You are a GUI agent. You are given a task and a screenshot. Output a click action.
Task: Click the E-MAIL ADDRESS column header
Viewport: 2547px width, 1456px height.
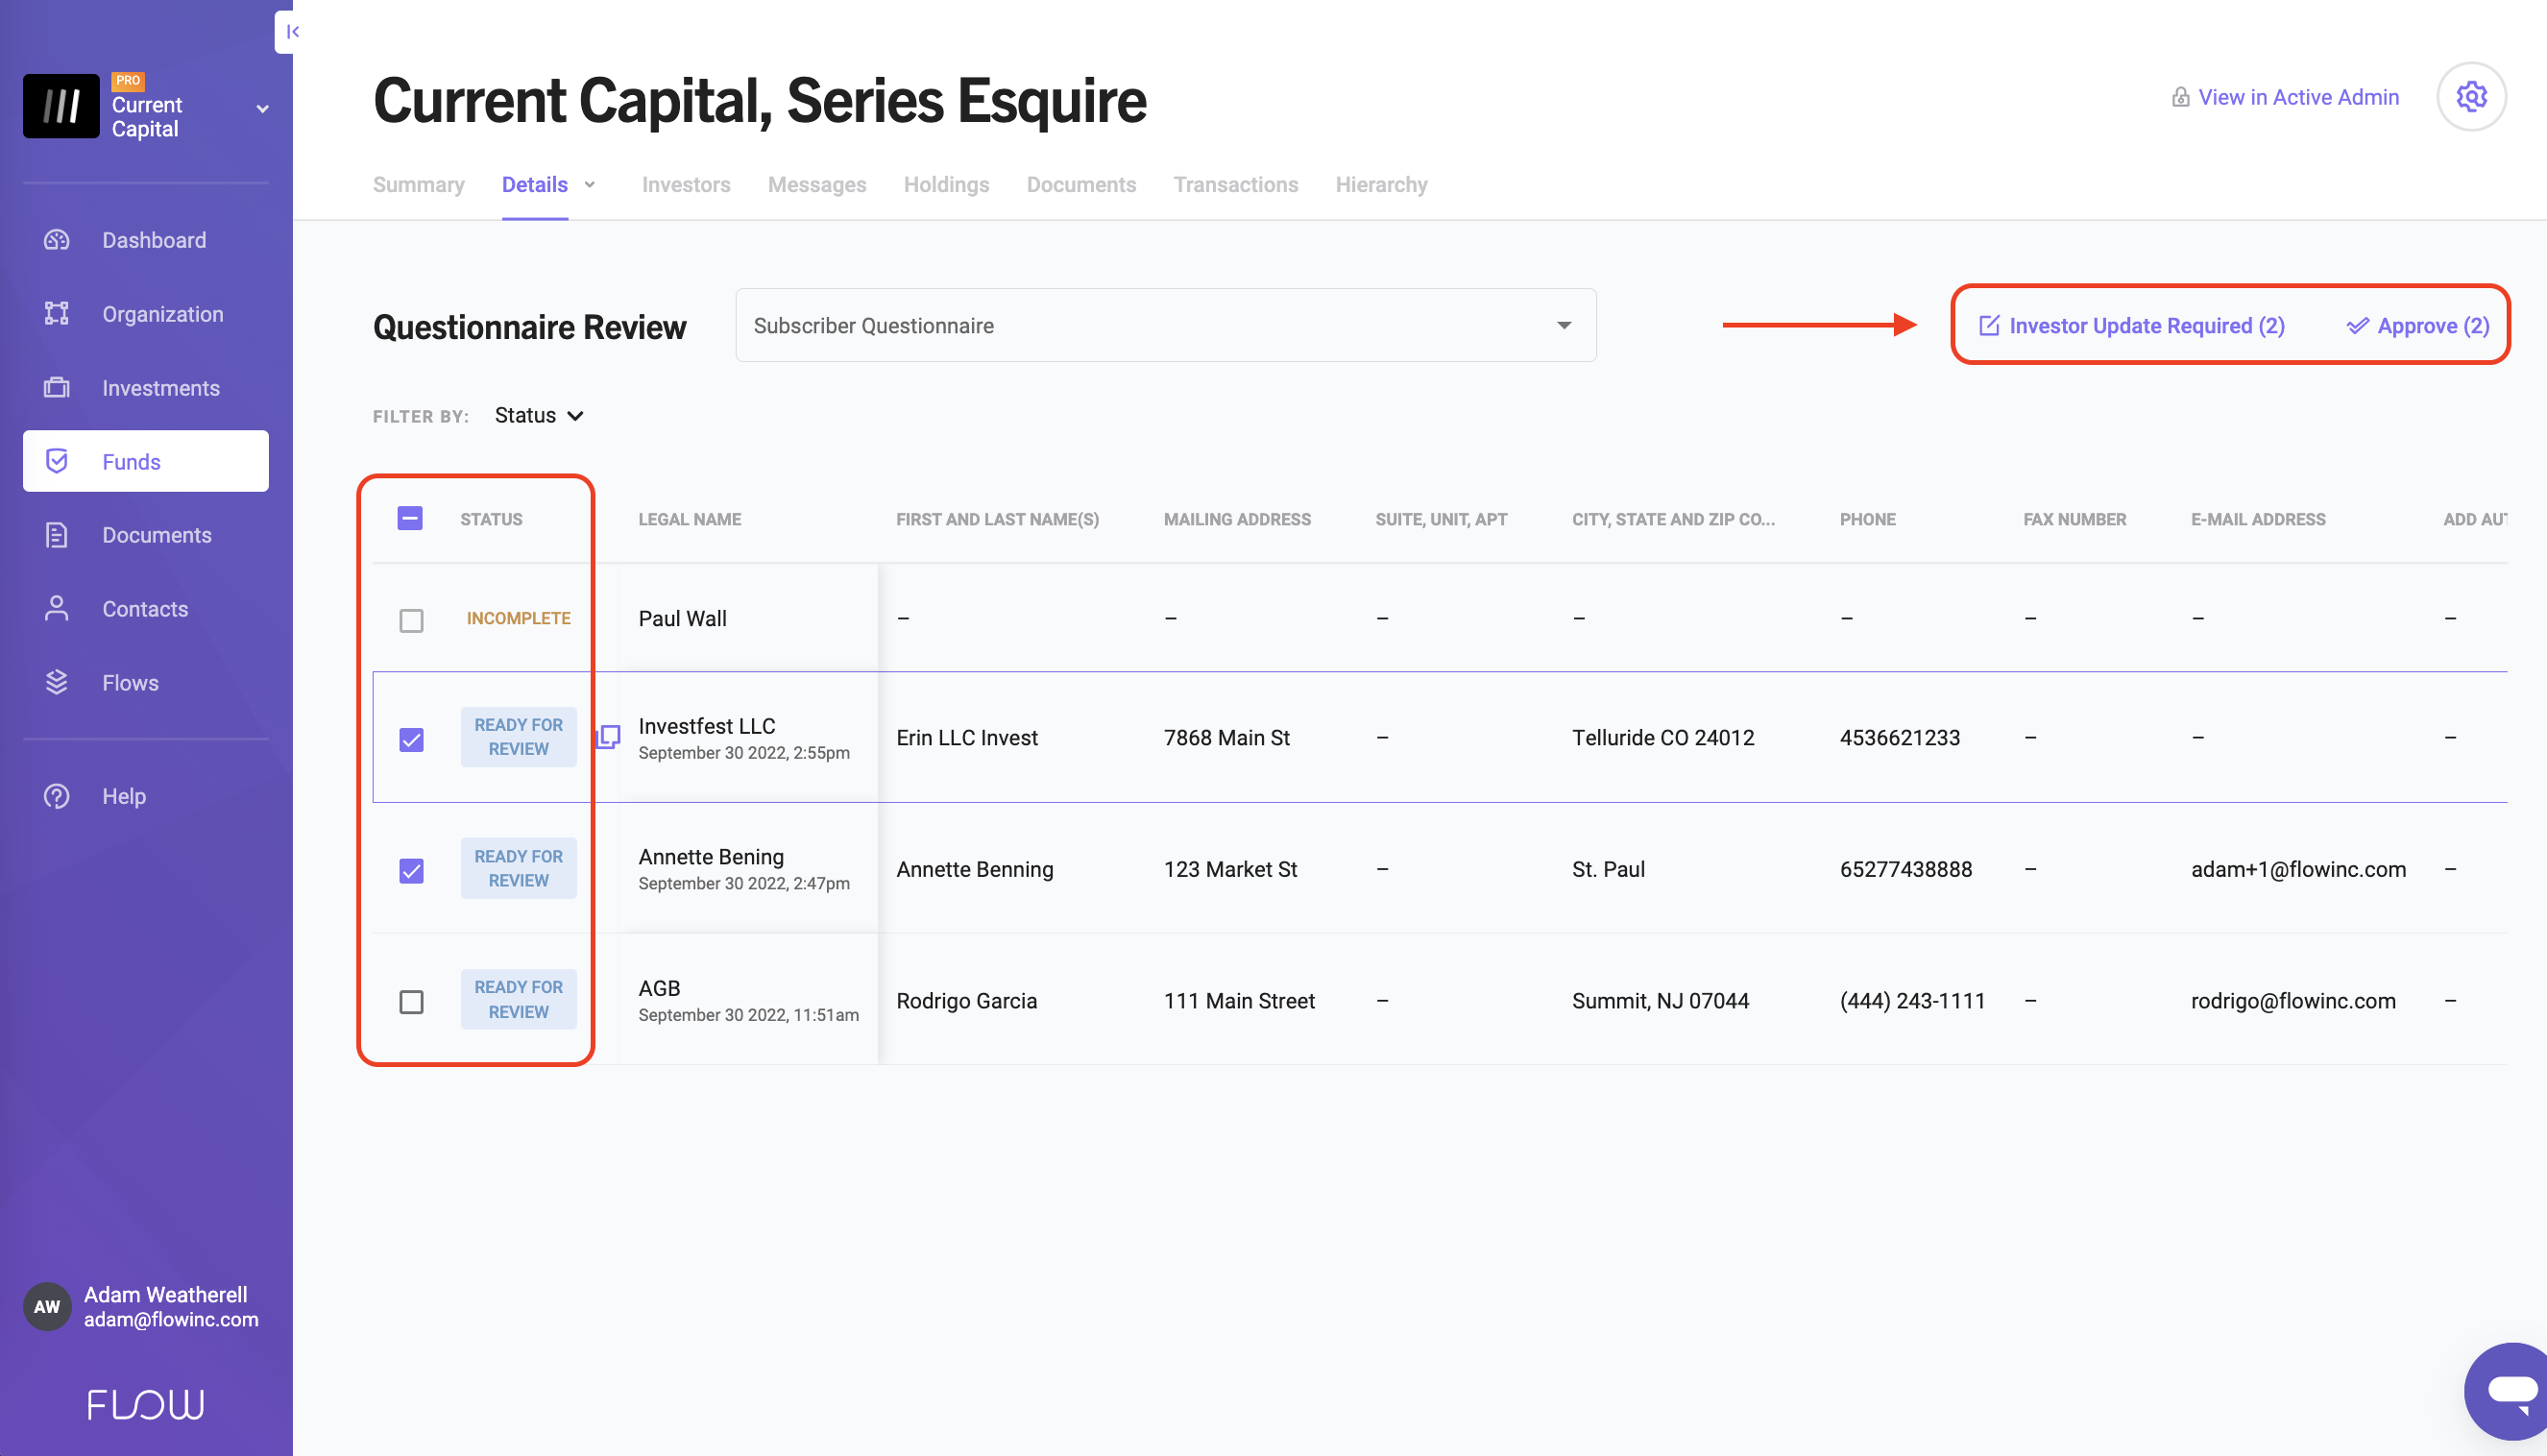coord(2257,519)
